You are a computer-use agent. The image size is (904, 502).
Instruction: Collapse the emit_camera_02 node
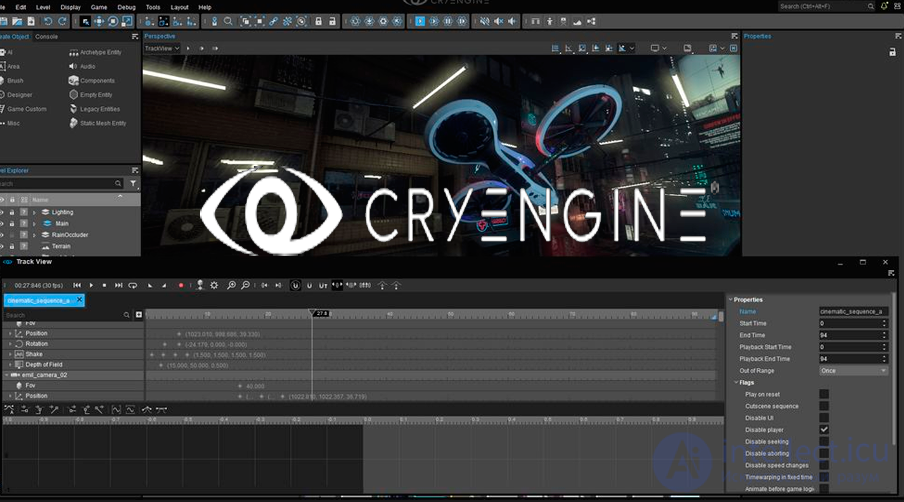pos(6,375)
